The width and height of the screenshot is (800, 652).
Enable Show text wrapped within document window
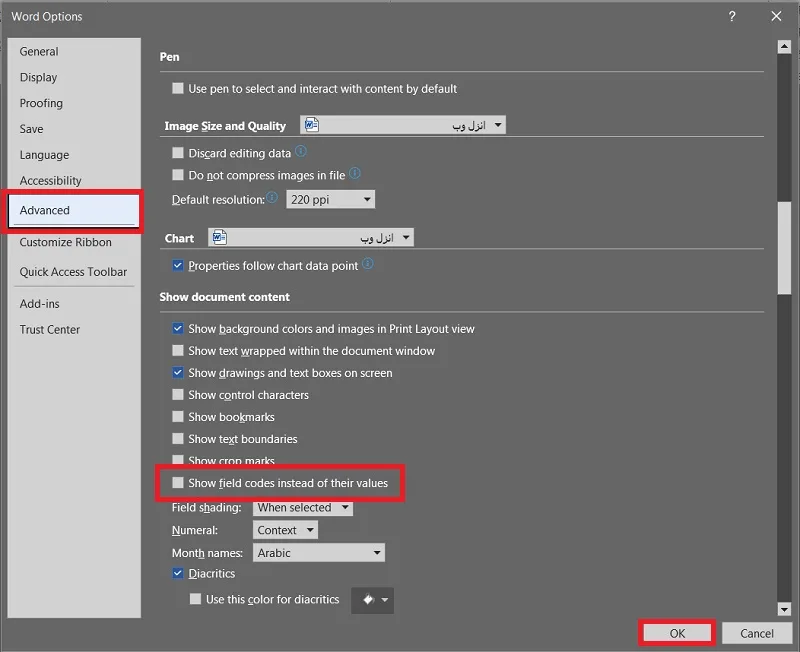point(178,350)
